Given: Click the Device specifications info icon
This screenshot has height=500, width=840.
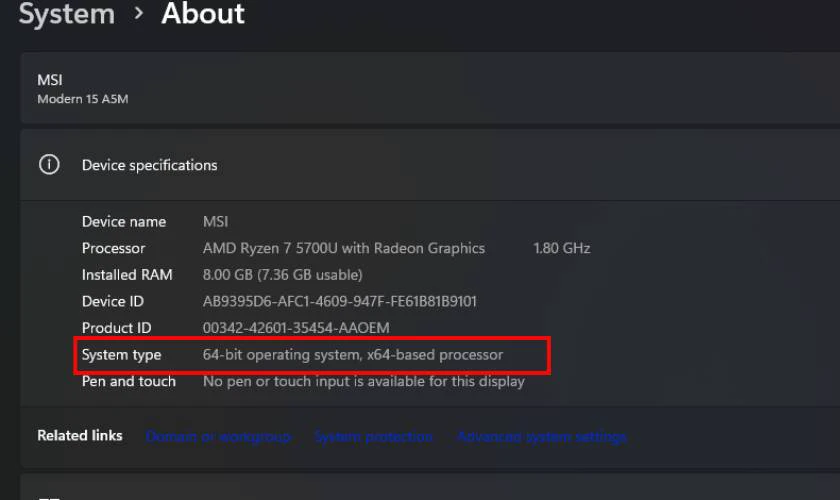Looking at the screenshot, I should click(49, 165).
